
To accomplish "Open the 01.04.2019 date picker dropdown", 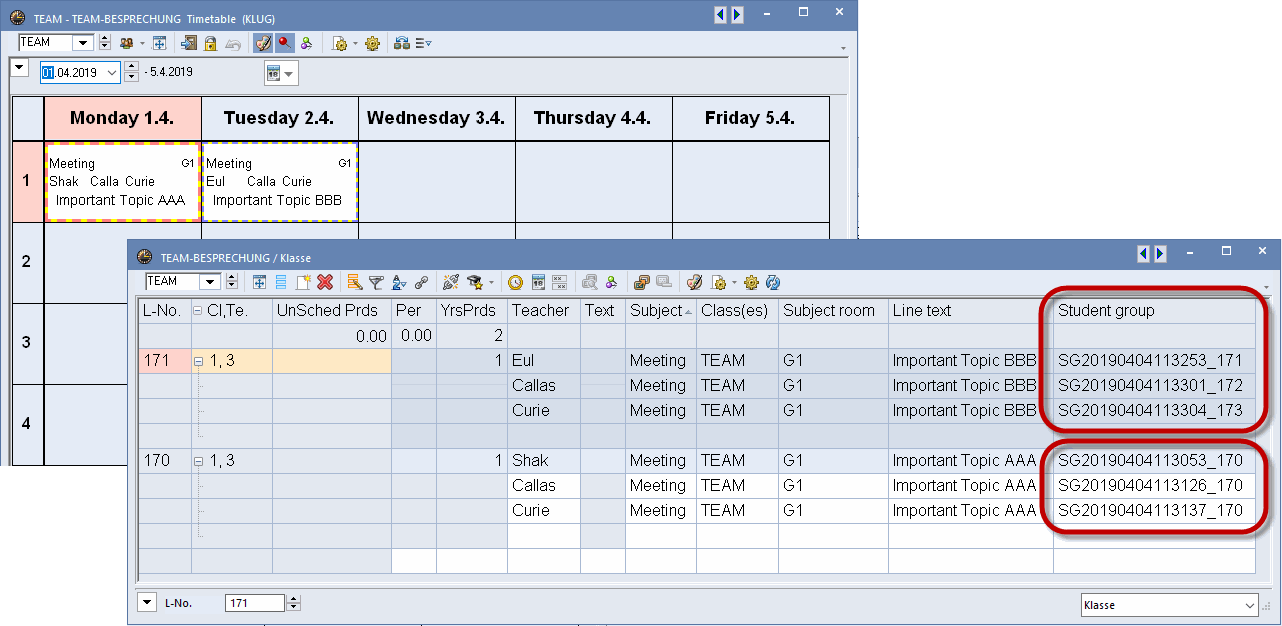I will tap(111, 72).
